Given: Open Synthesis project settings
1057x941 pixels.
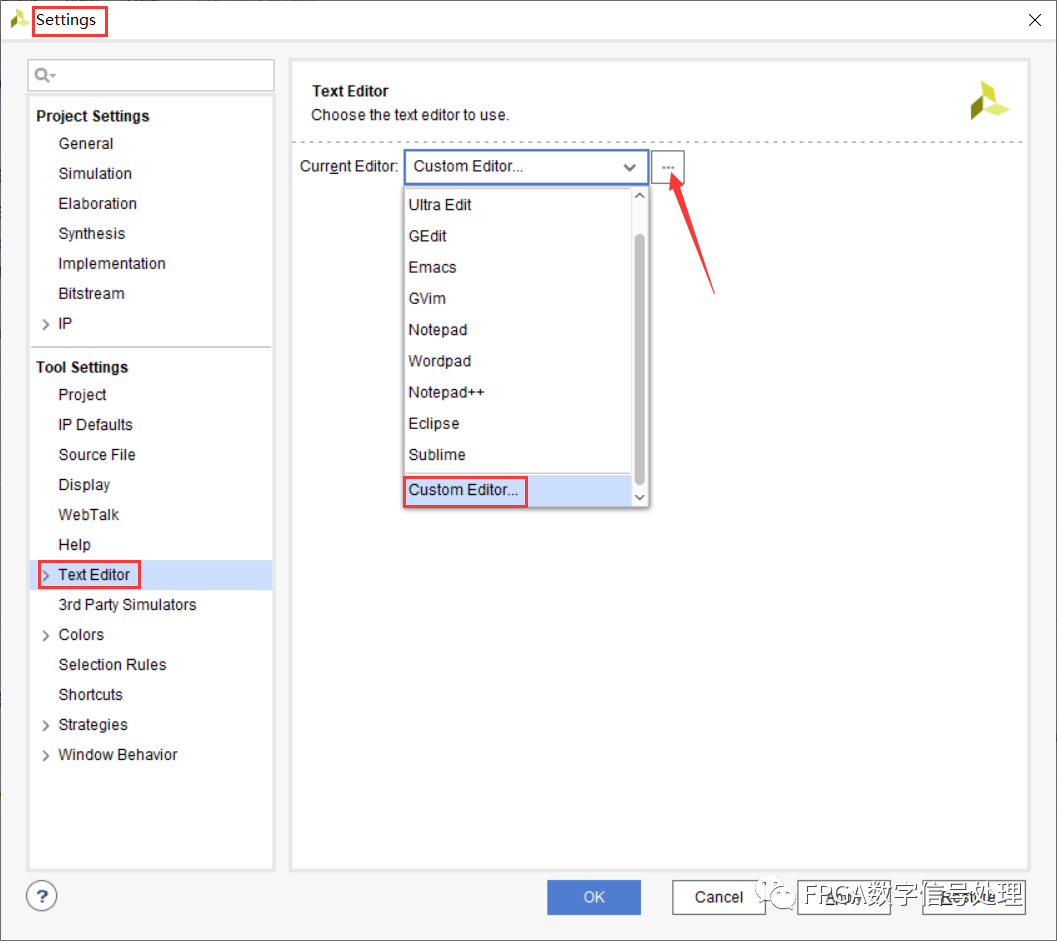Looking at the screenshot, I should point(92,234).
